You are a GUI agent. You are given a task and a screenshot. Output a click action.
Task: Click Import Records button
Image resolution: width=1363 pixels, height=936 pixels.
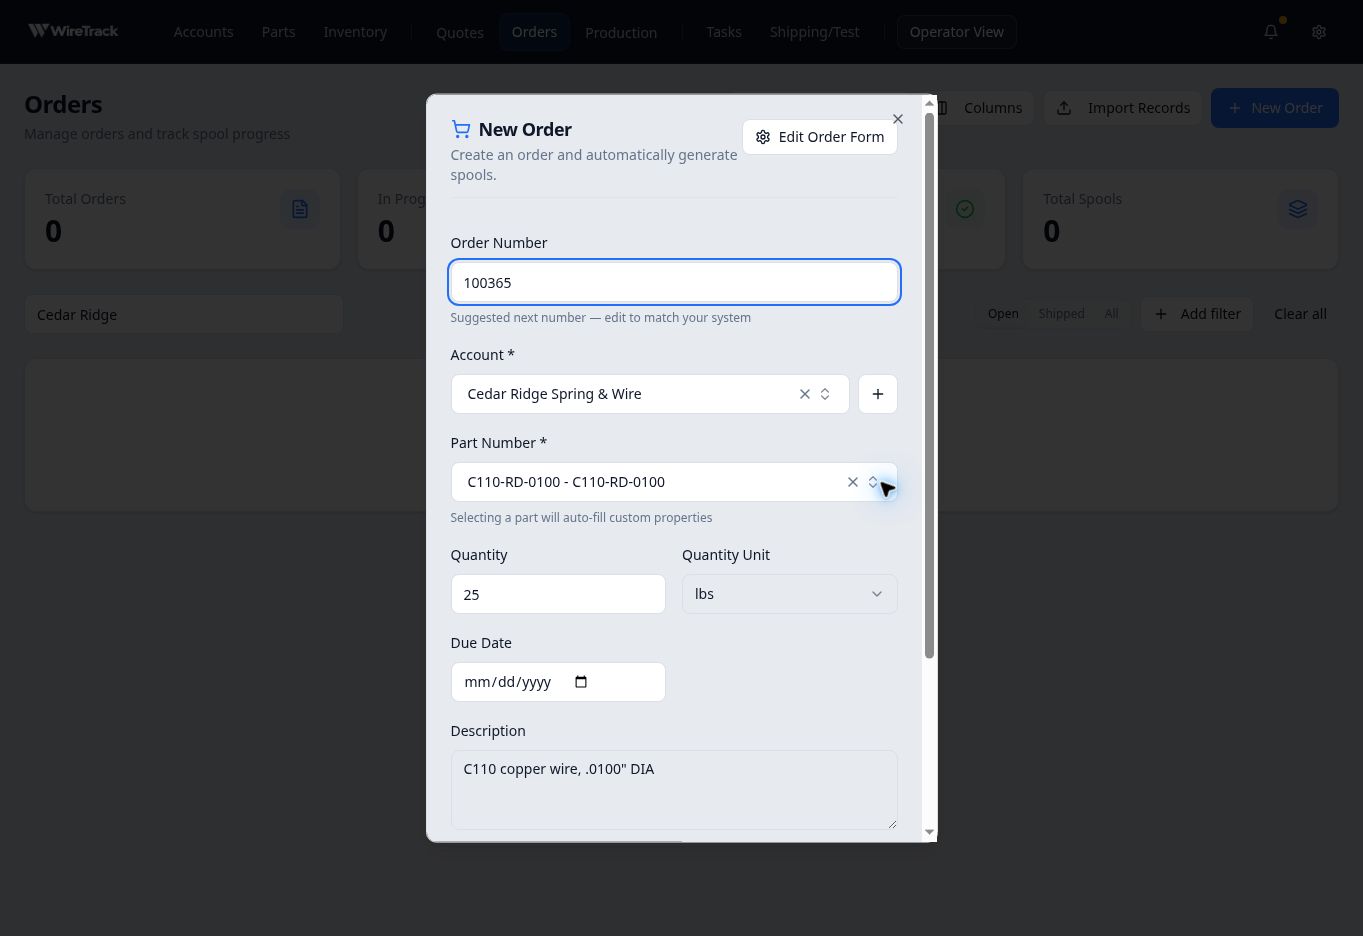(1123, 108)
